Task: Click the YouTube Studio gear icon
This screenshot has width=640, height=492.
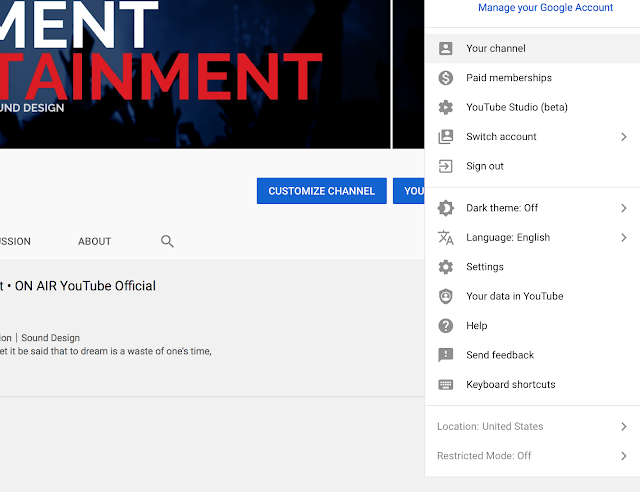Action: point(445,107)
